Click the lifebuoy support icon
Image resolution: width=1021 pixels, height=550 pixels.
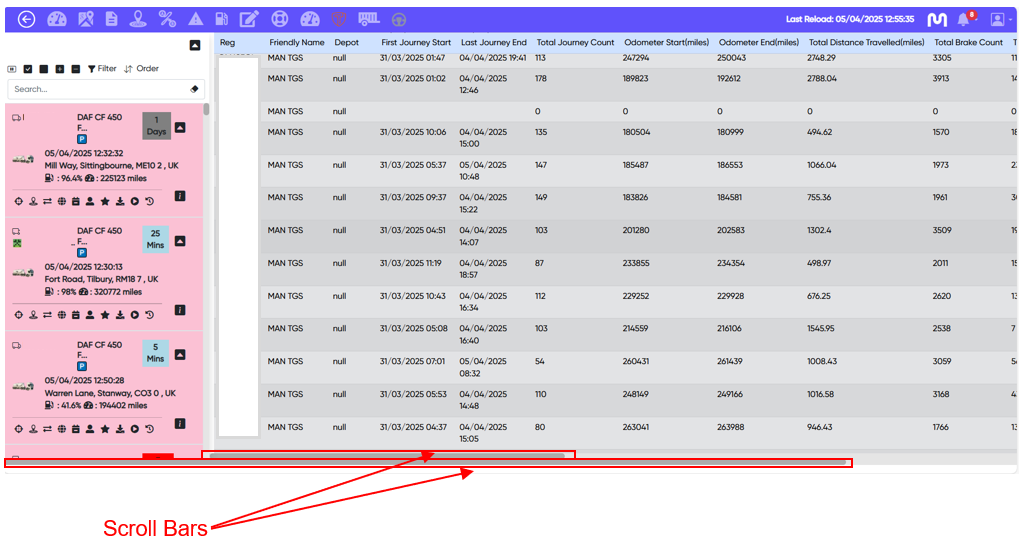(280, 19)
